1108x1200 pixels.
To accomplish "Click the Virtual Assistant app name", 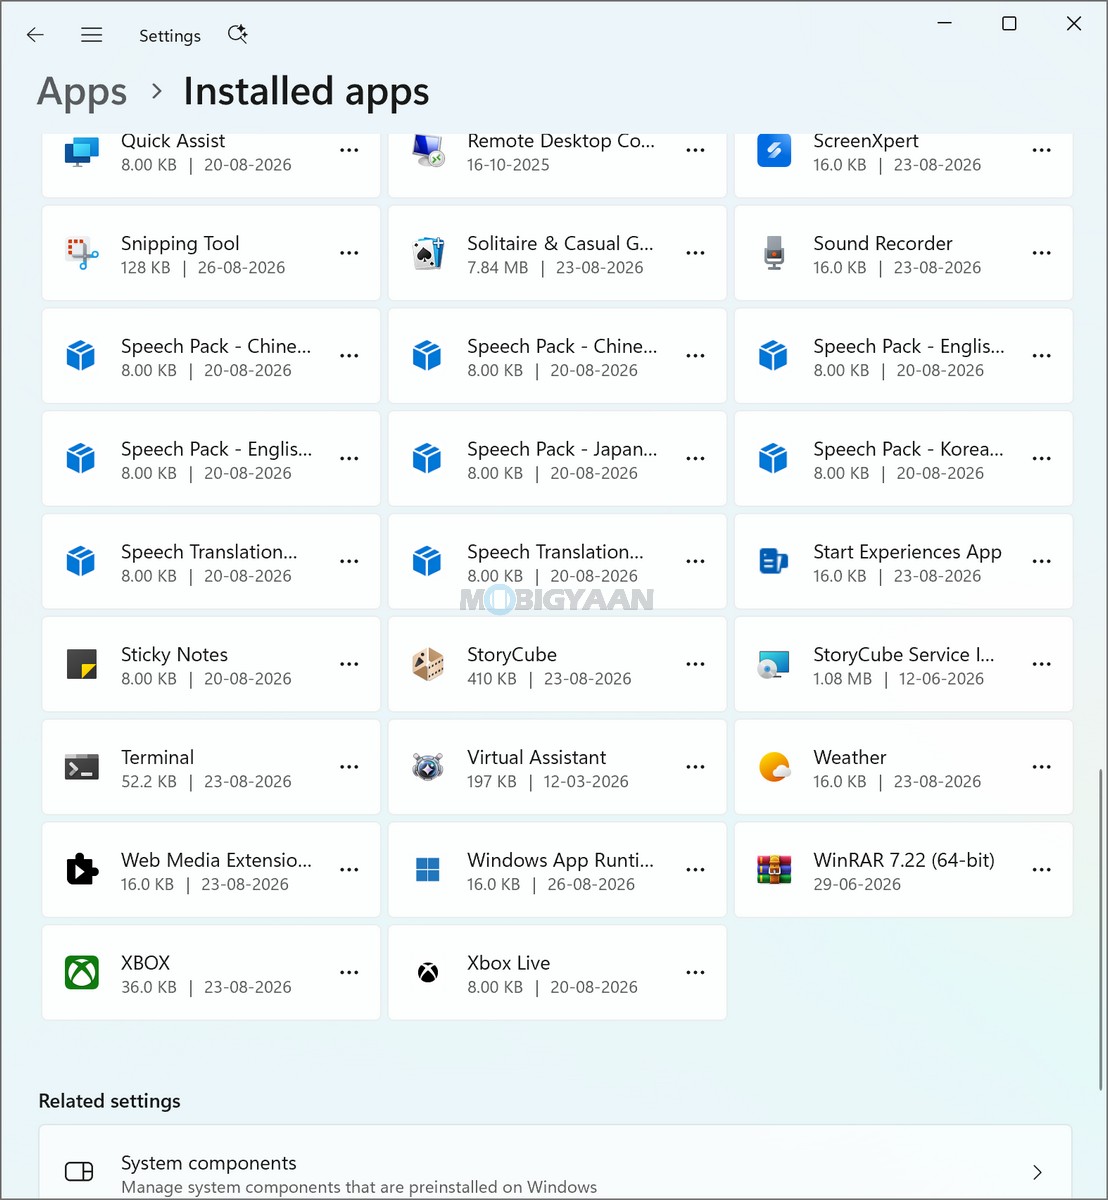I will point(537,757).
